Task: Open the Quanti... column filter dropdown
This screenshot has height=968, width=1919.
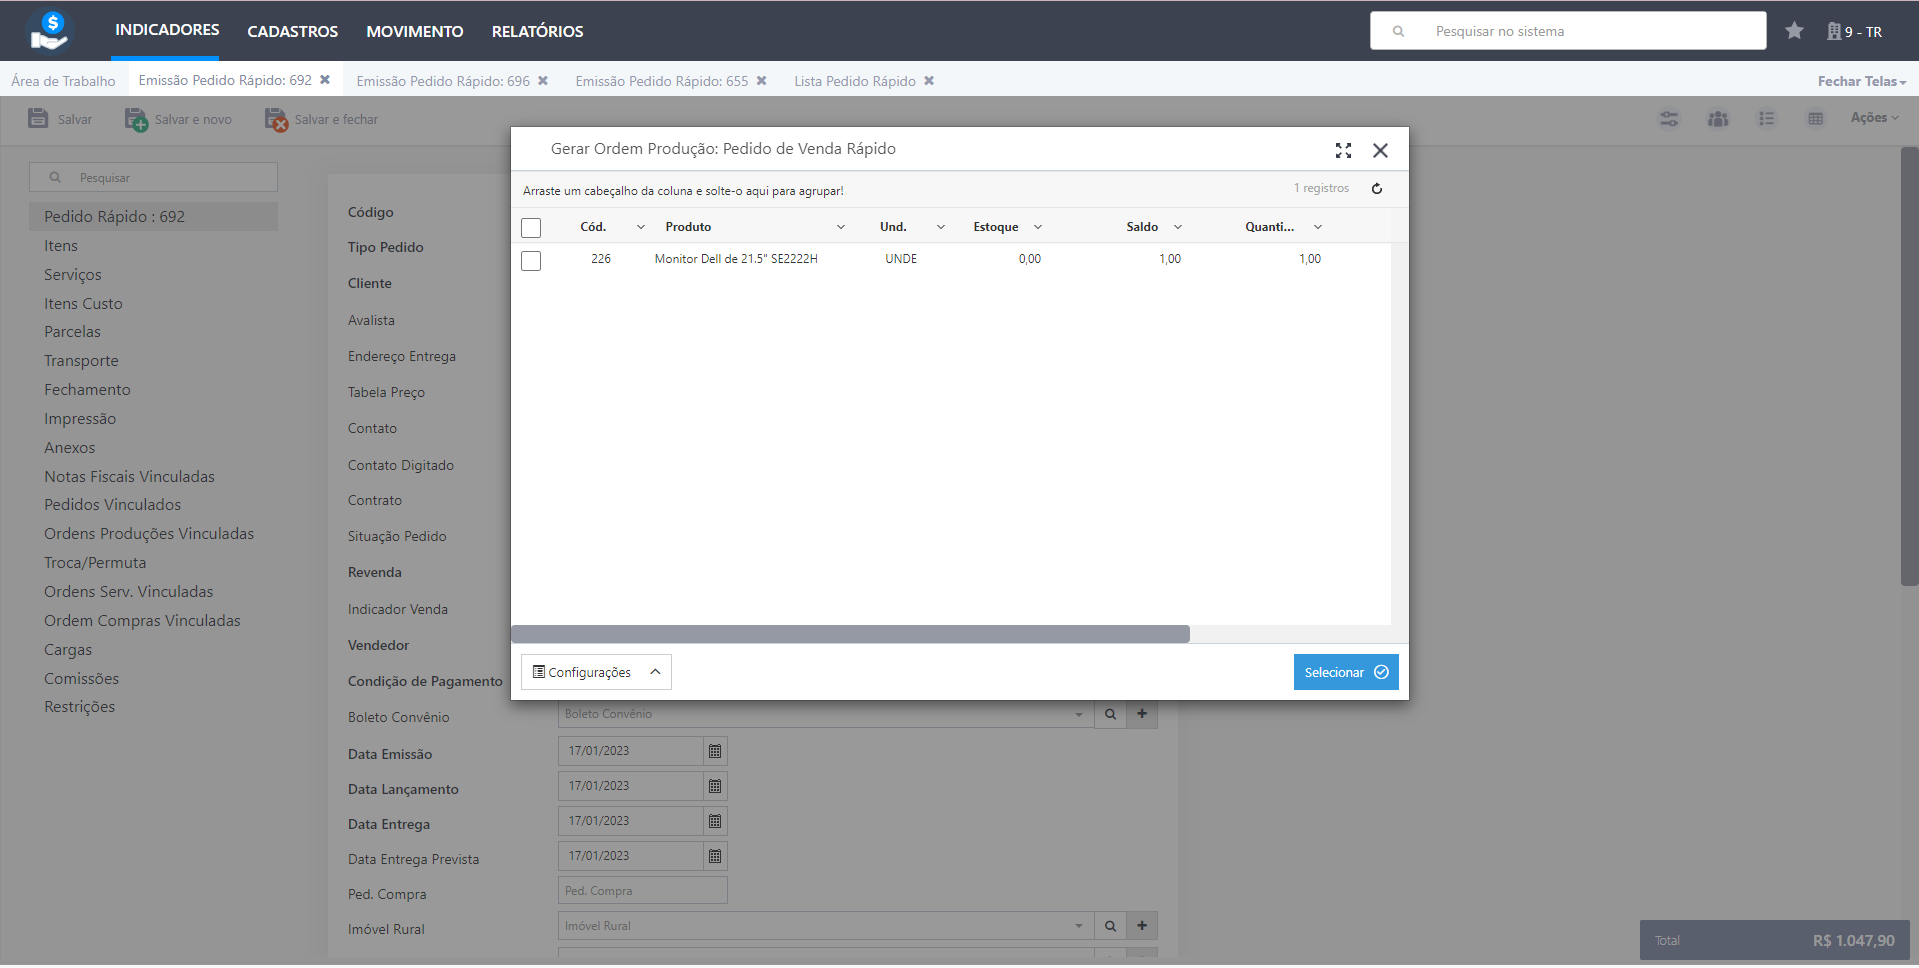Action: tap(1318, 227)
